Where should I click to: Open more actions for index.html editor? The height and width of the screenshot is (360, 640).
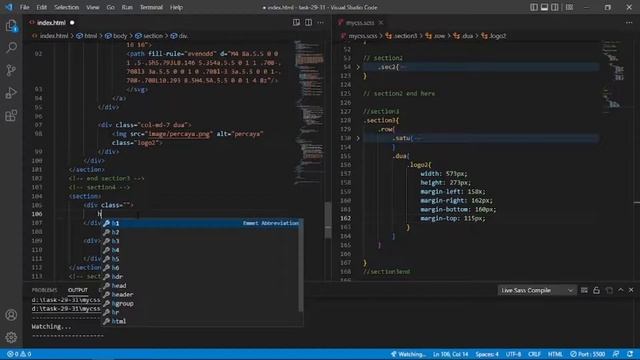click(x=320, y=22)
